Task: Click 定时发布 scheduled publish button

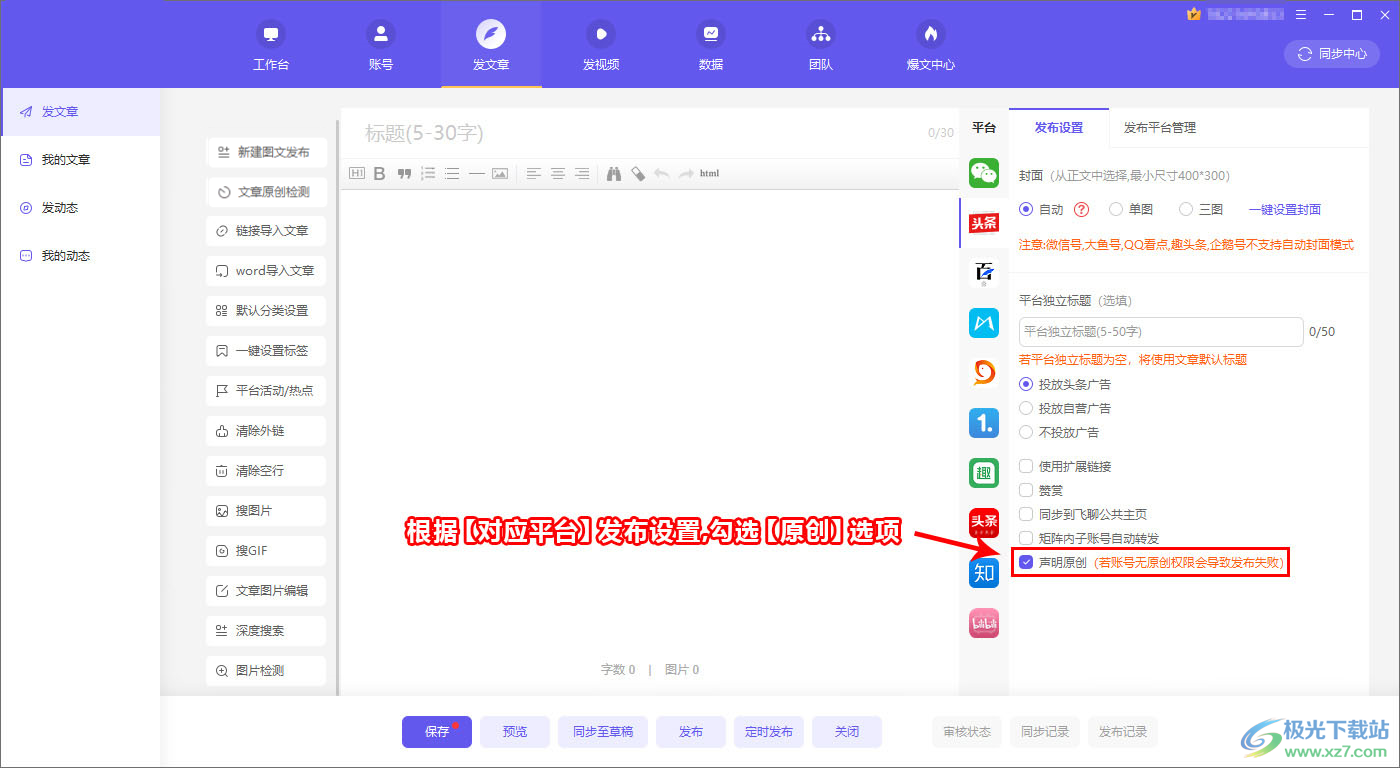Action: [x=769, y=732]
